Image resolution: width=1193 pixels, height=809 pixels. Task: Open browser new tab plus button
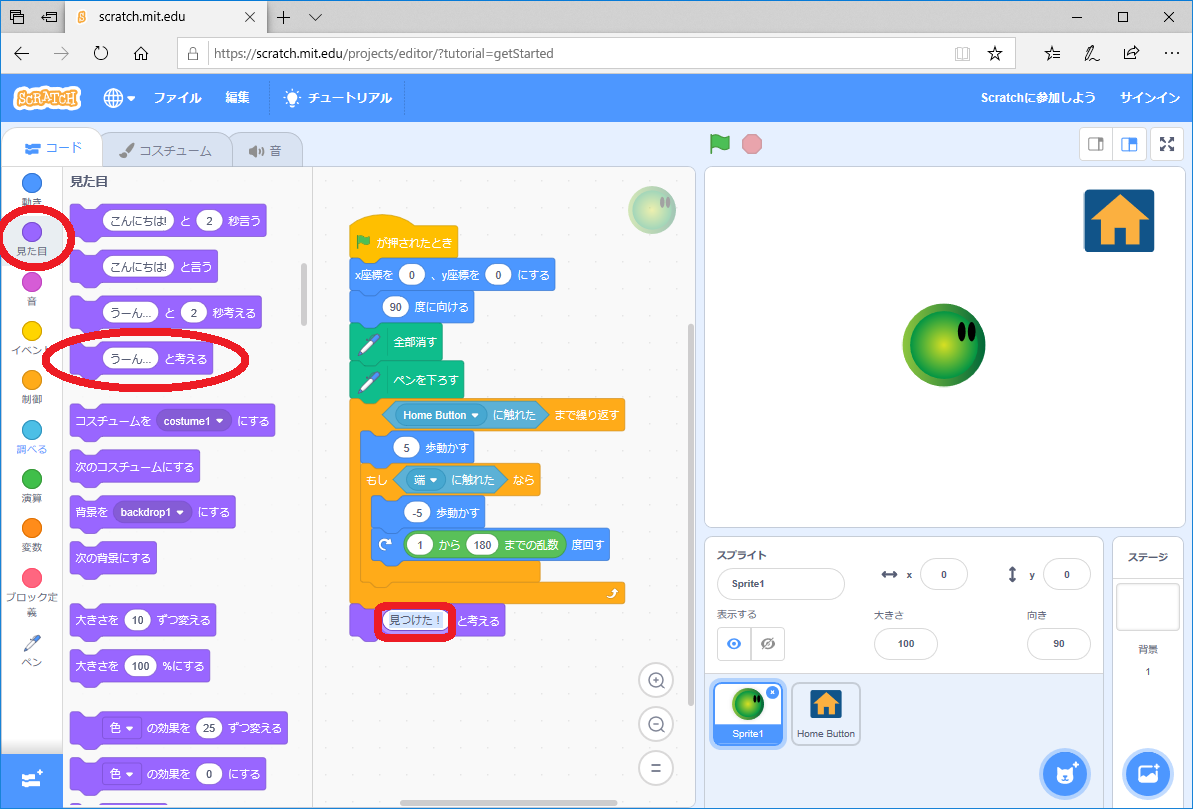pos(284,17)
